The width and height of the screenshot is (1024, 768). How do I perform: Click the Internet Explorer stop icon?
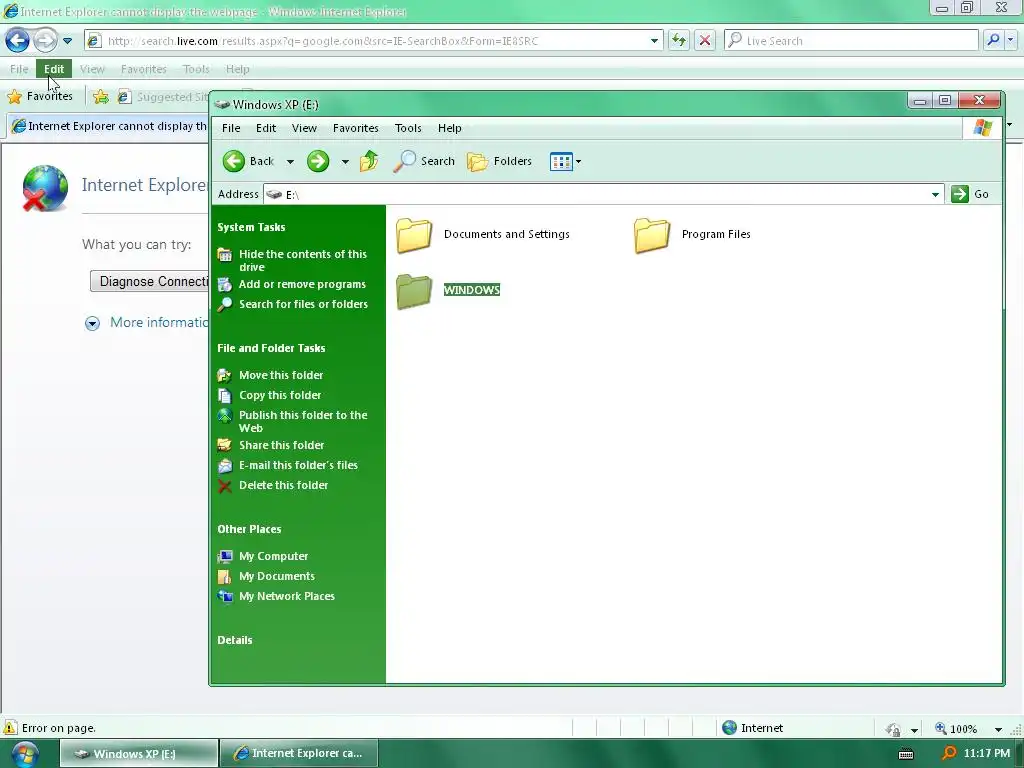705,40
